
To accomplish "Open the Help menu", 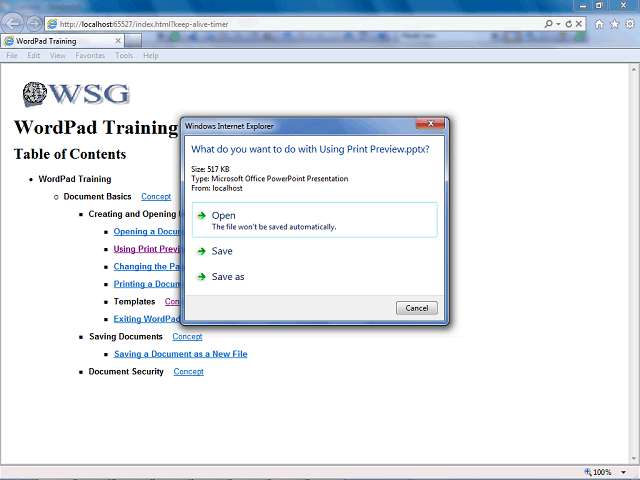I will [151, 56].
